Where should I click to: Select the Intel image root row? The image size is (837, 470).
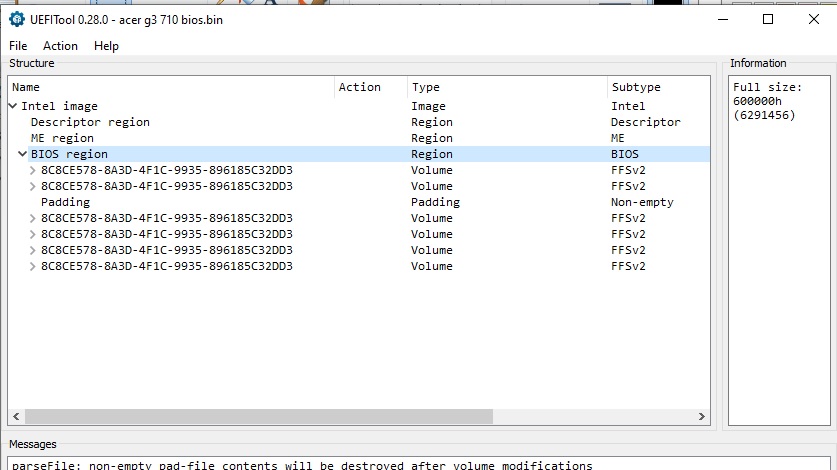pyautogui.click(x=359, y=106)
